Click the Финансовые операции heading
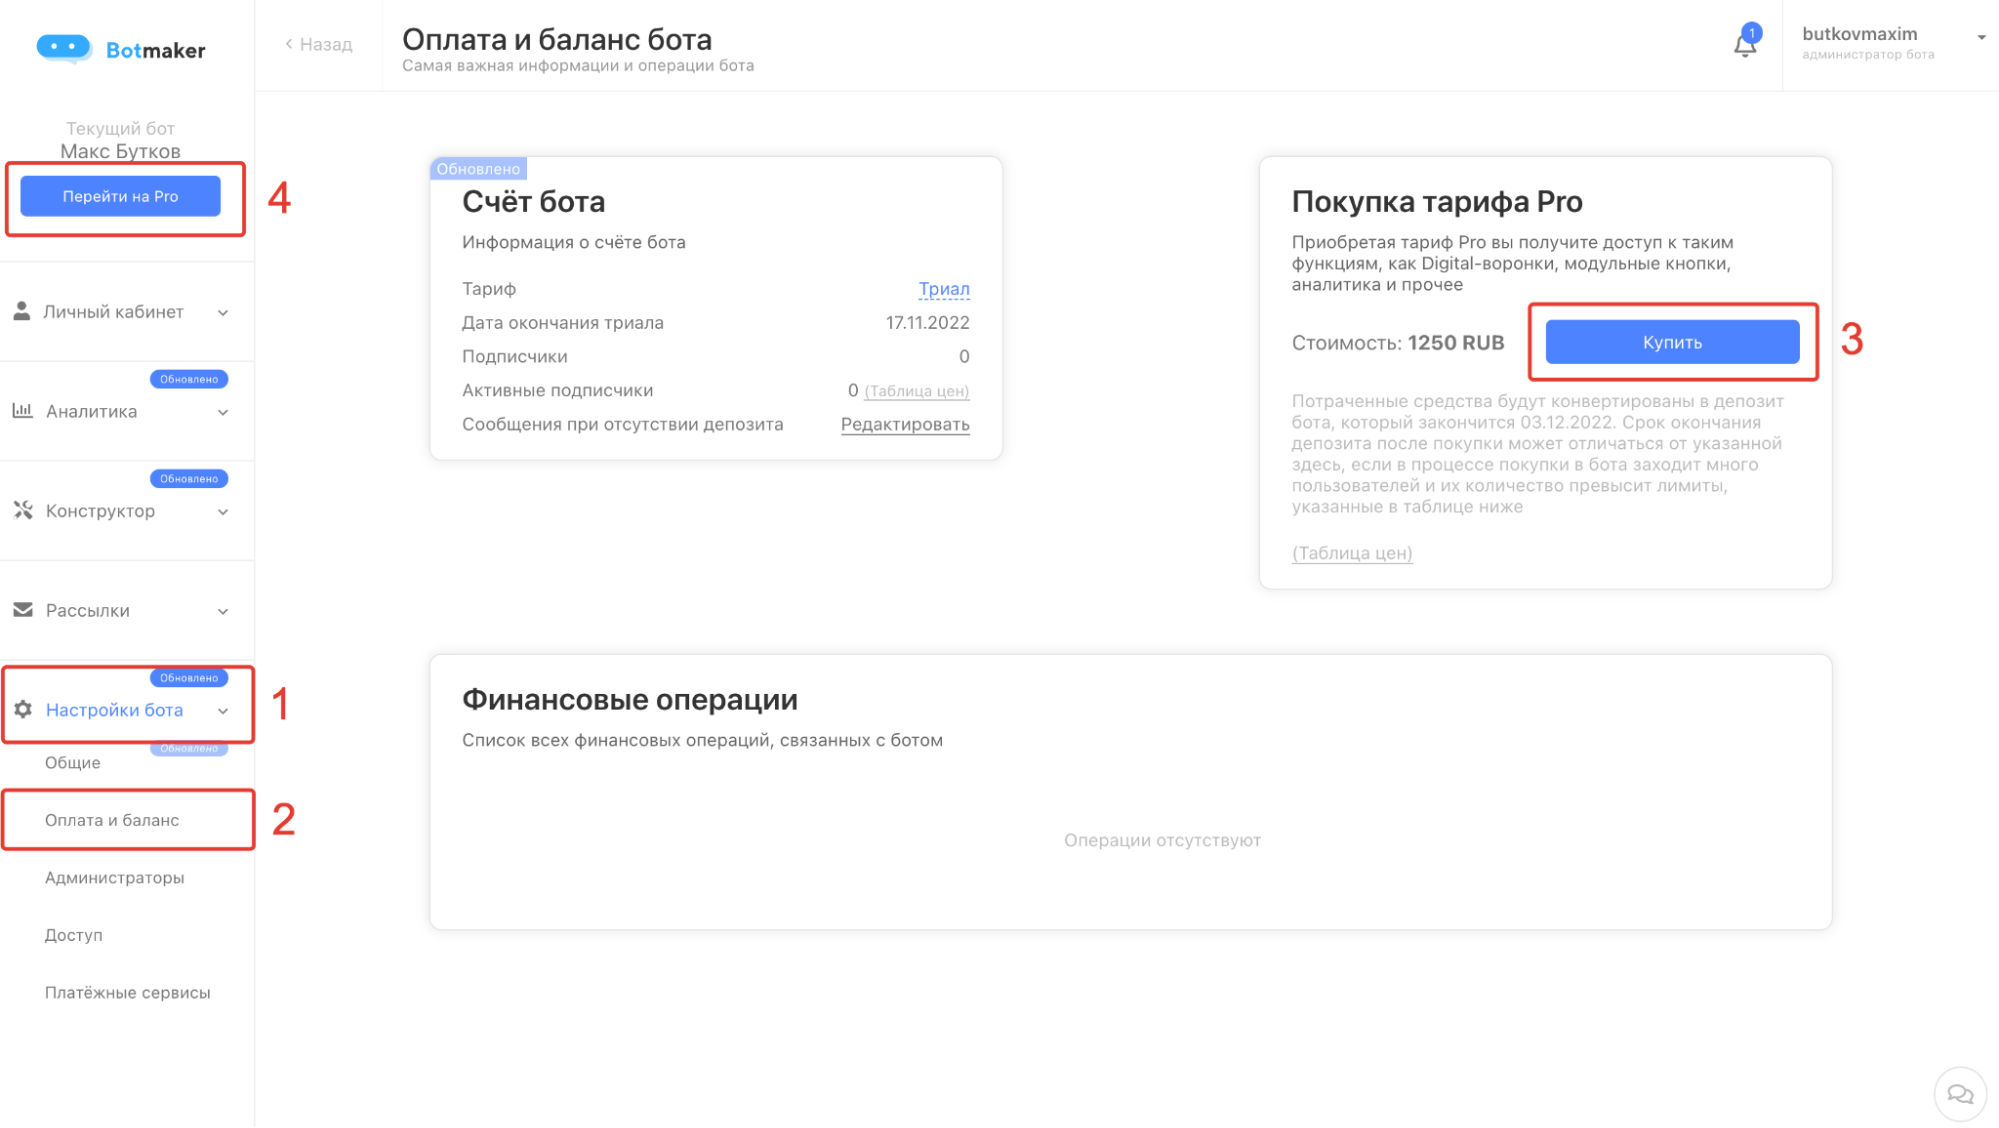 (630, 699)
